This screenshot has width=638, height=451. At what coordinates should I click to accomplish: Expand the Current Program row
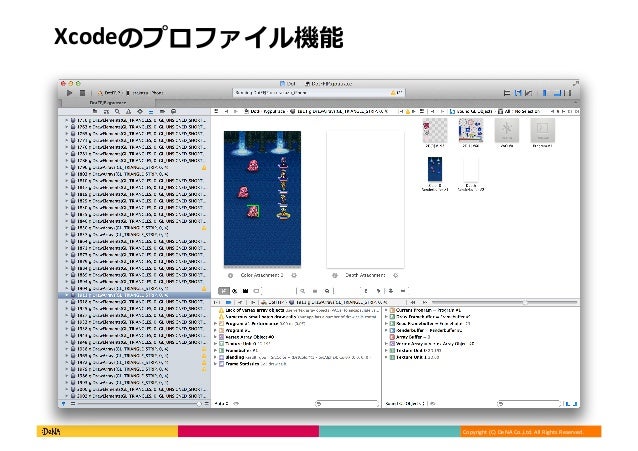(386, 310)
